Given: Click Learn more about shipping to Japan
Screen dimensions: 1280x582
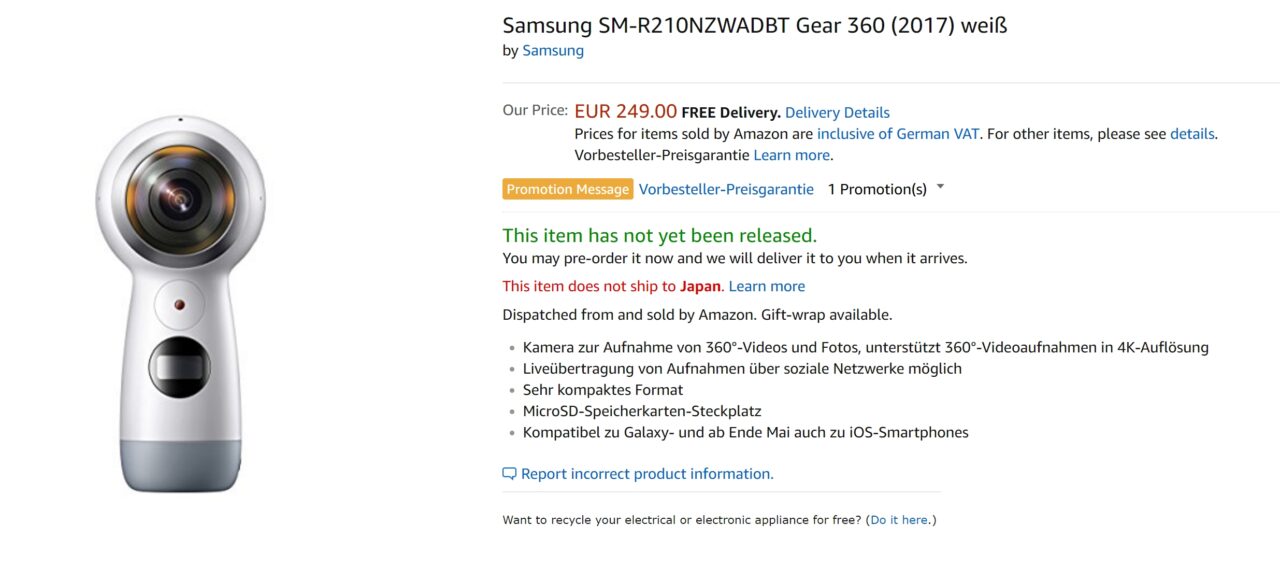Looking at the screenshot, I should click(x=766, y=286).
